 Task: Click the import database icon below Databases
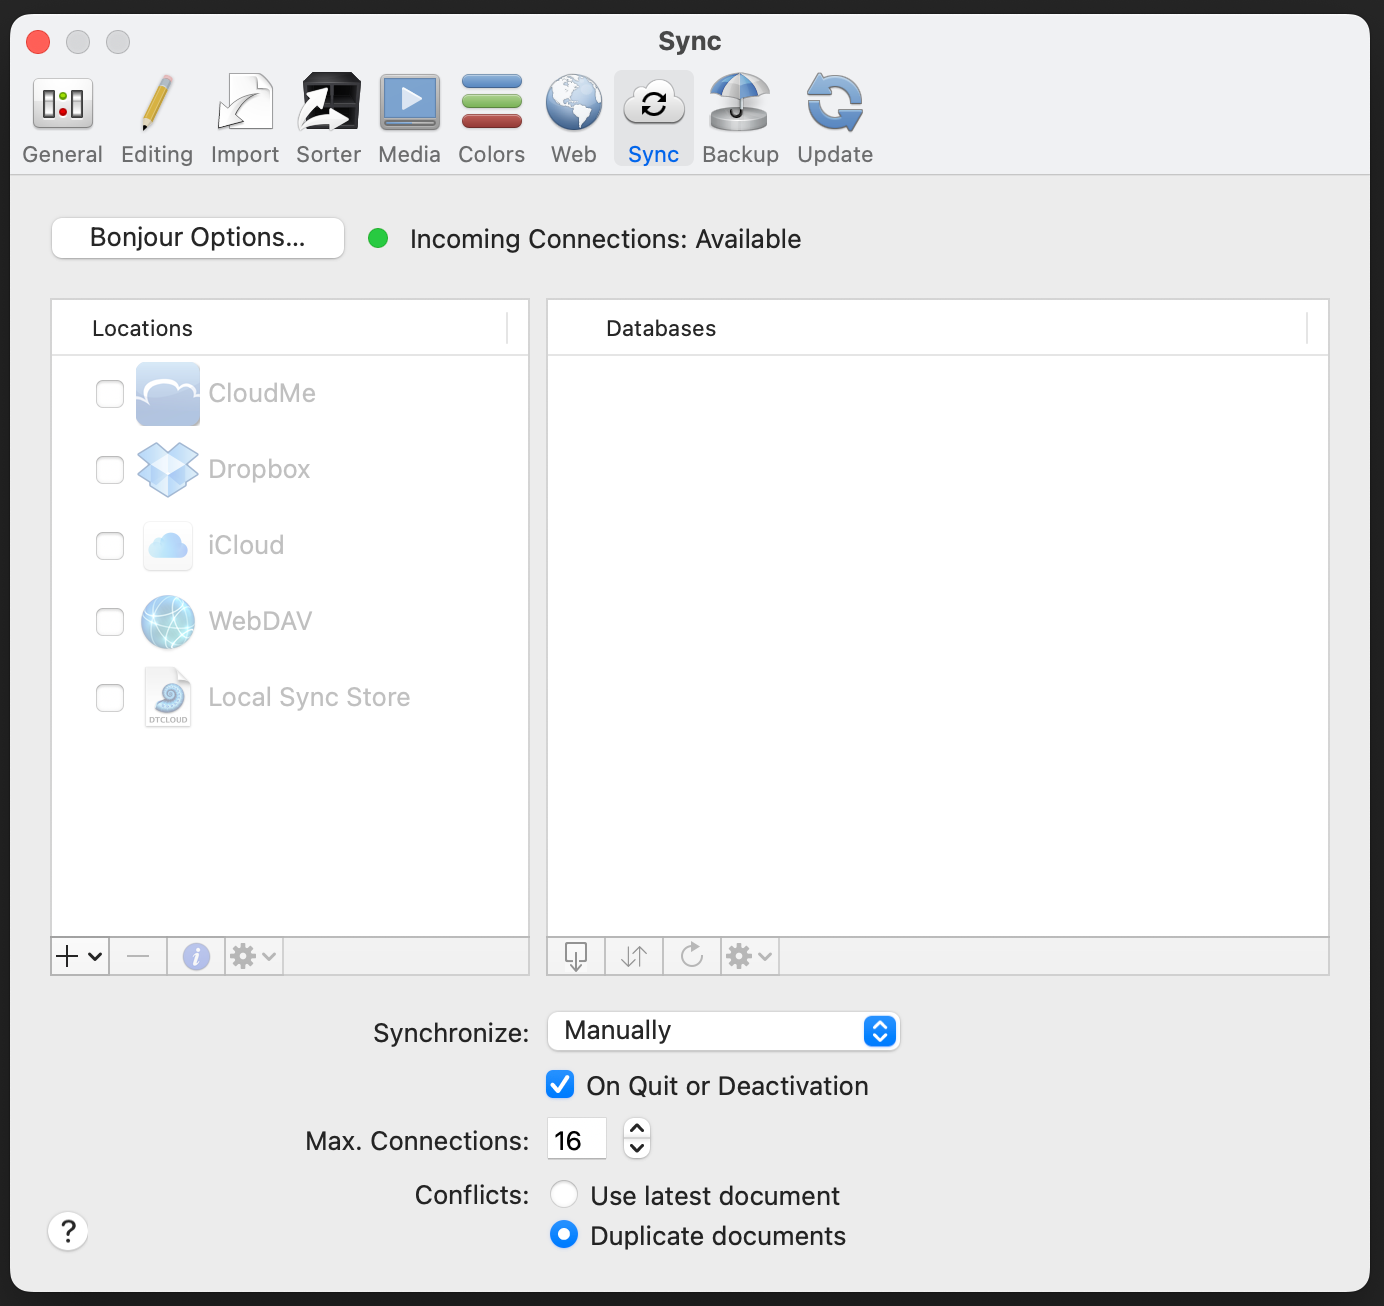[576, 957]
